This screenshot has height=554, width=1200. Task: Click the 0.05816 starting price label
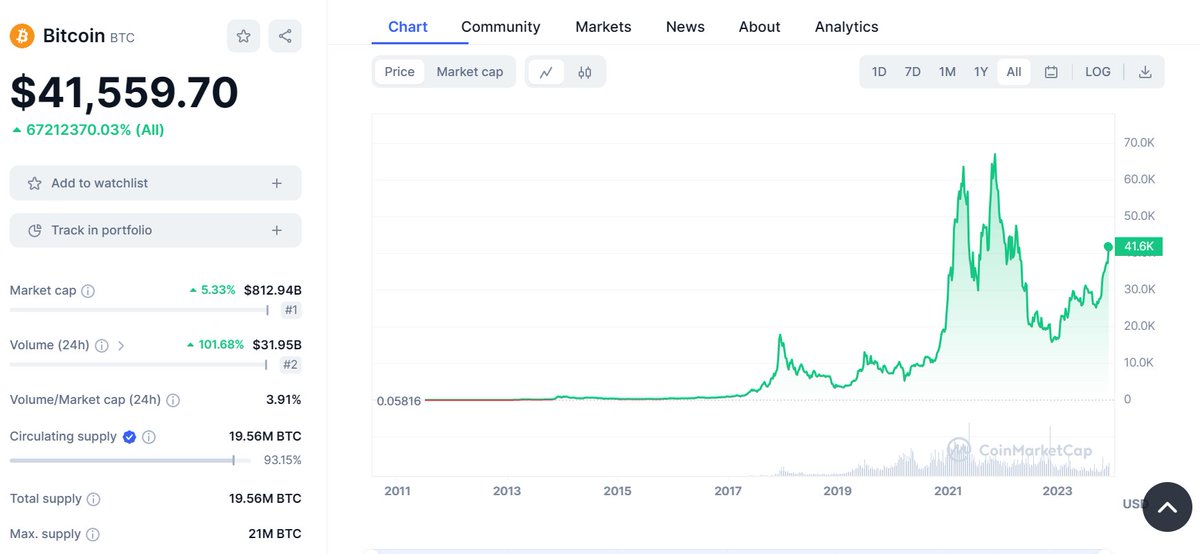(399, 401)
